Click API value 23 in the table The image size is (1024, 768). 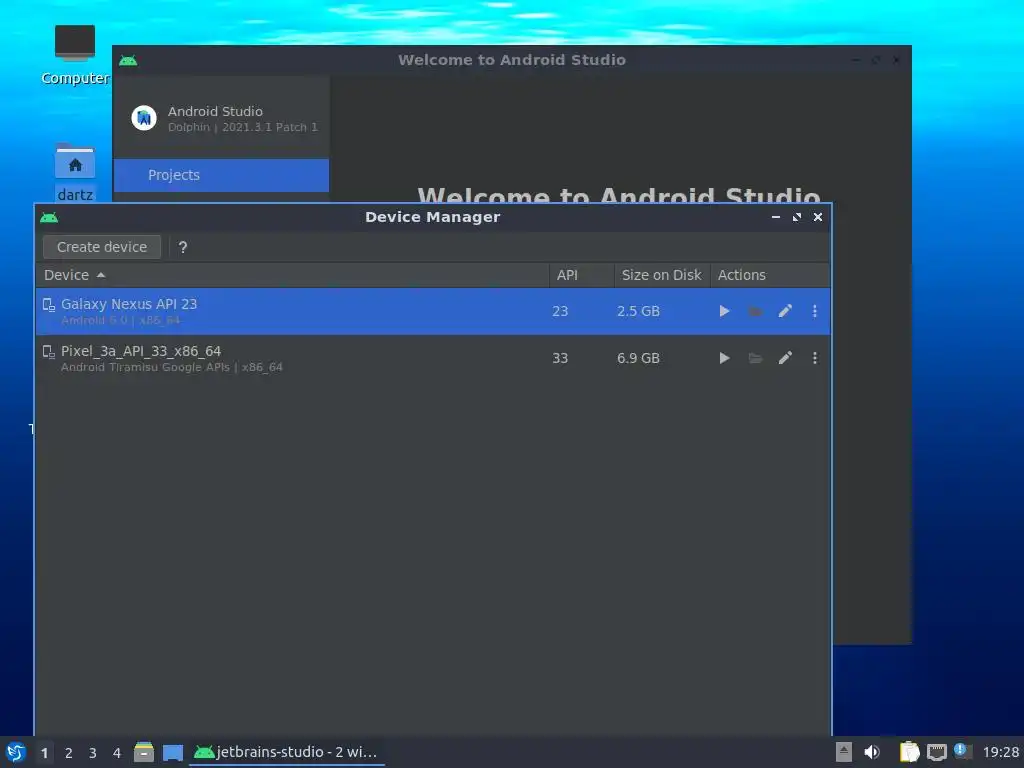560,311
